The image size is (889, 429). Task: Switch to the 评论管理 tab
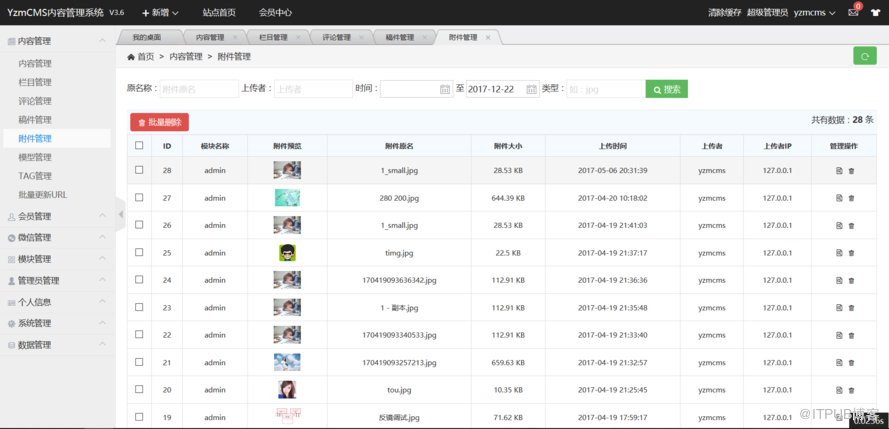[337, 37]
